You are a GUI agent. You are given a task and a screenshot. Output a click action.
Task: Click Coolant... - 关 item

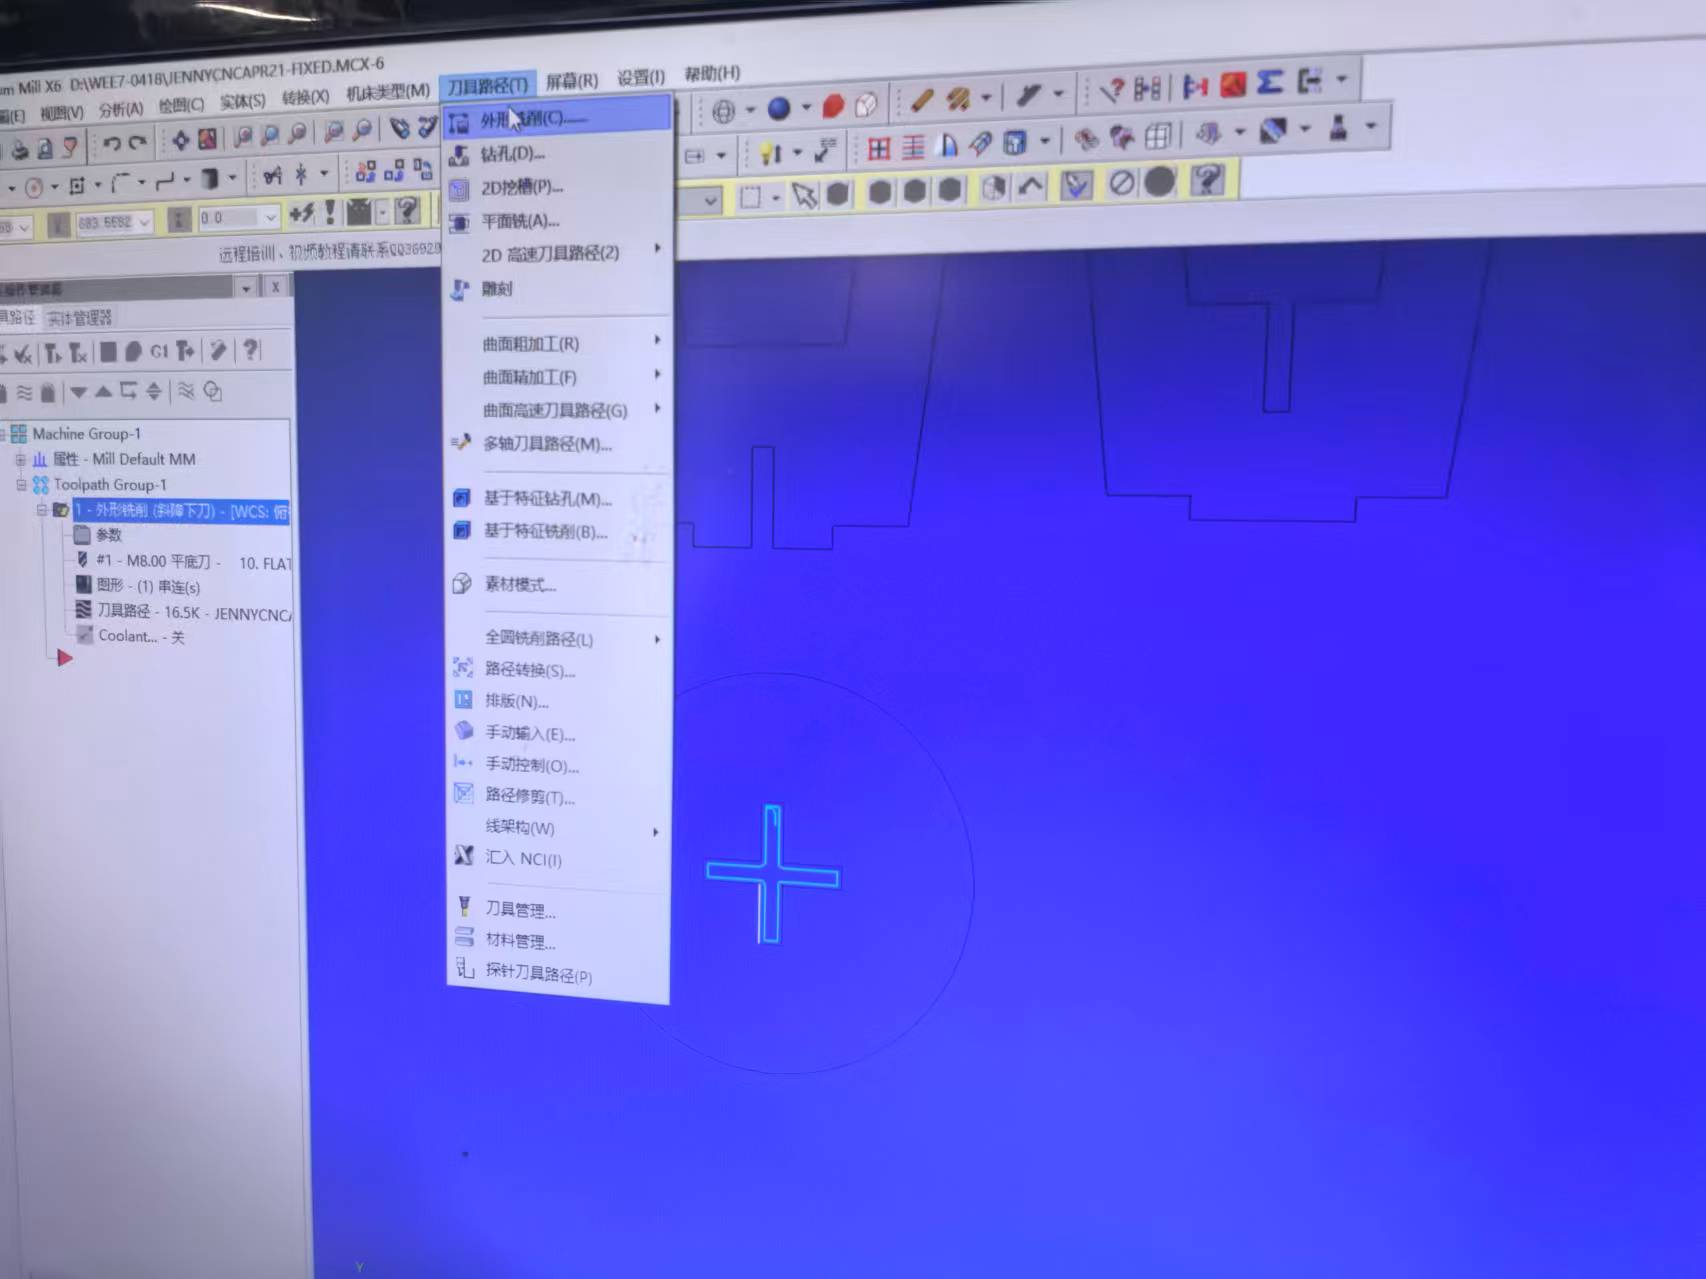[141, 636]
